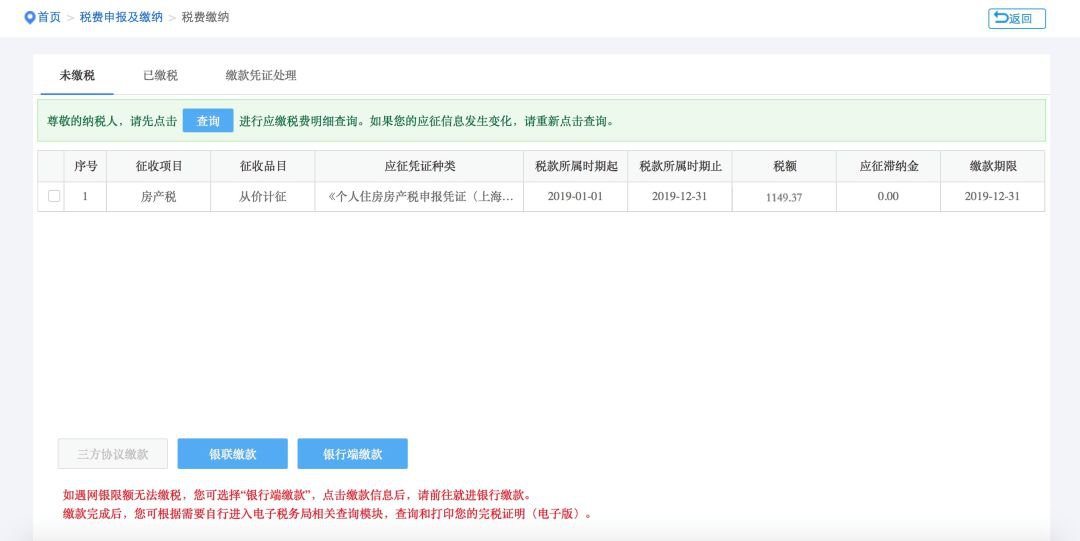The width and height of the screenshot is (1080, 541).
Task: Select the tax amount cell 1149.37
Action: (784, 197)
